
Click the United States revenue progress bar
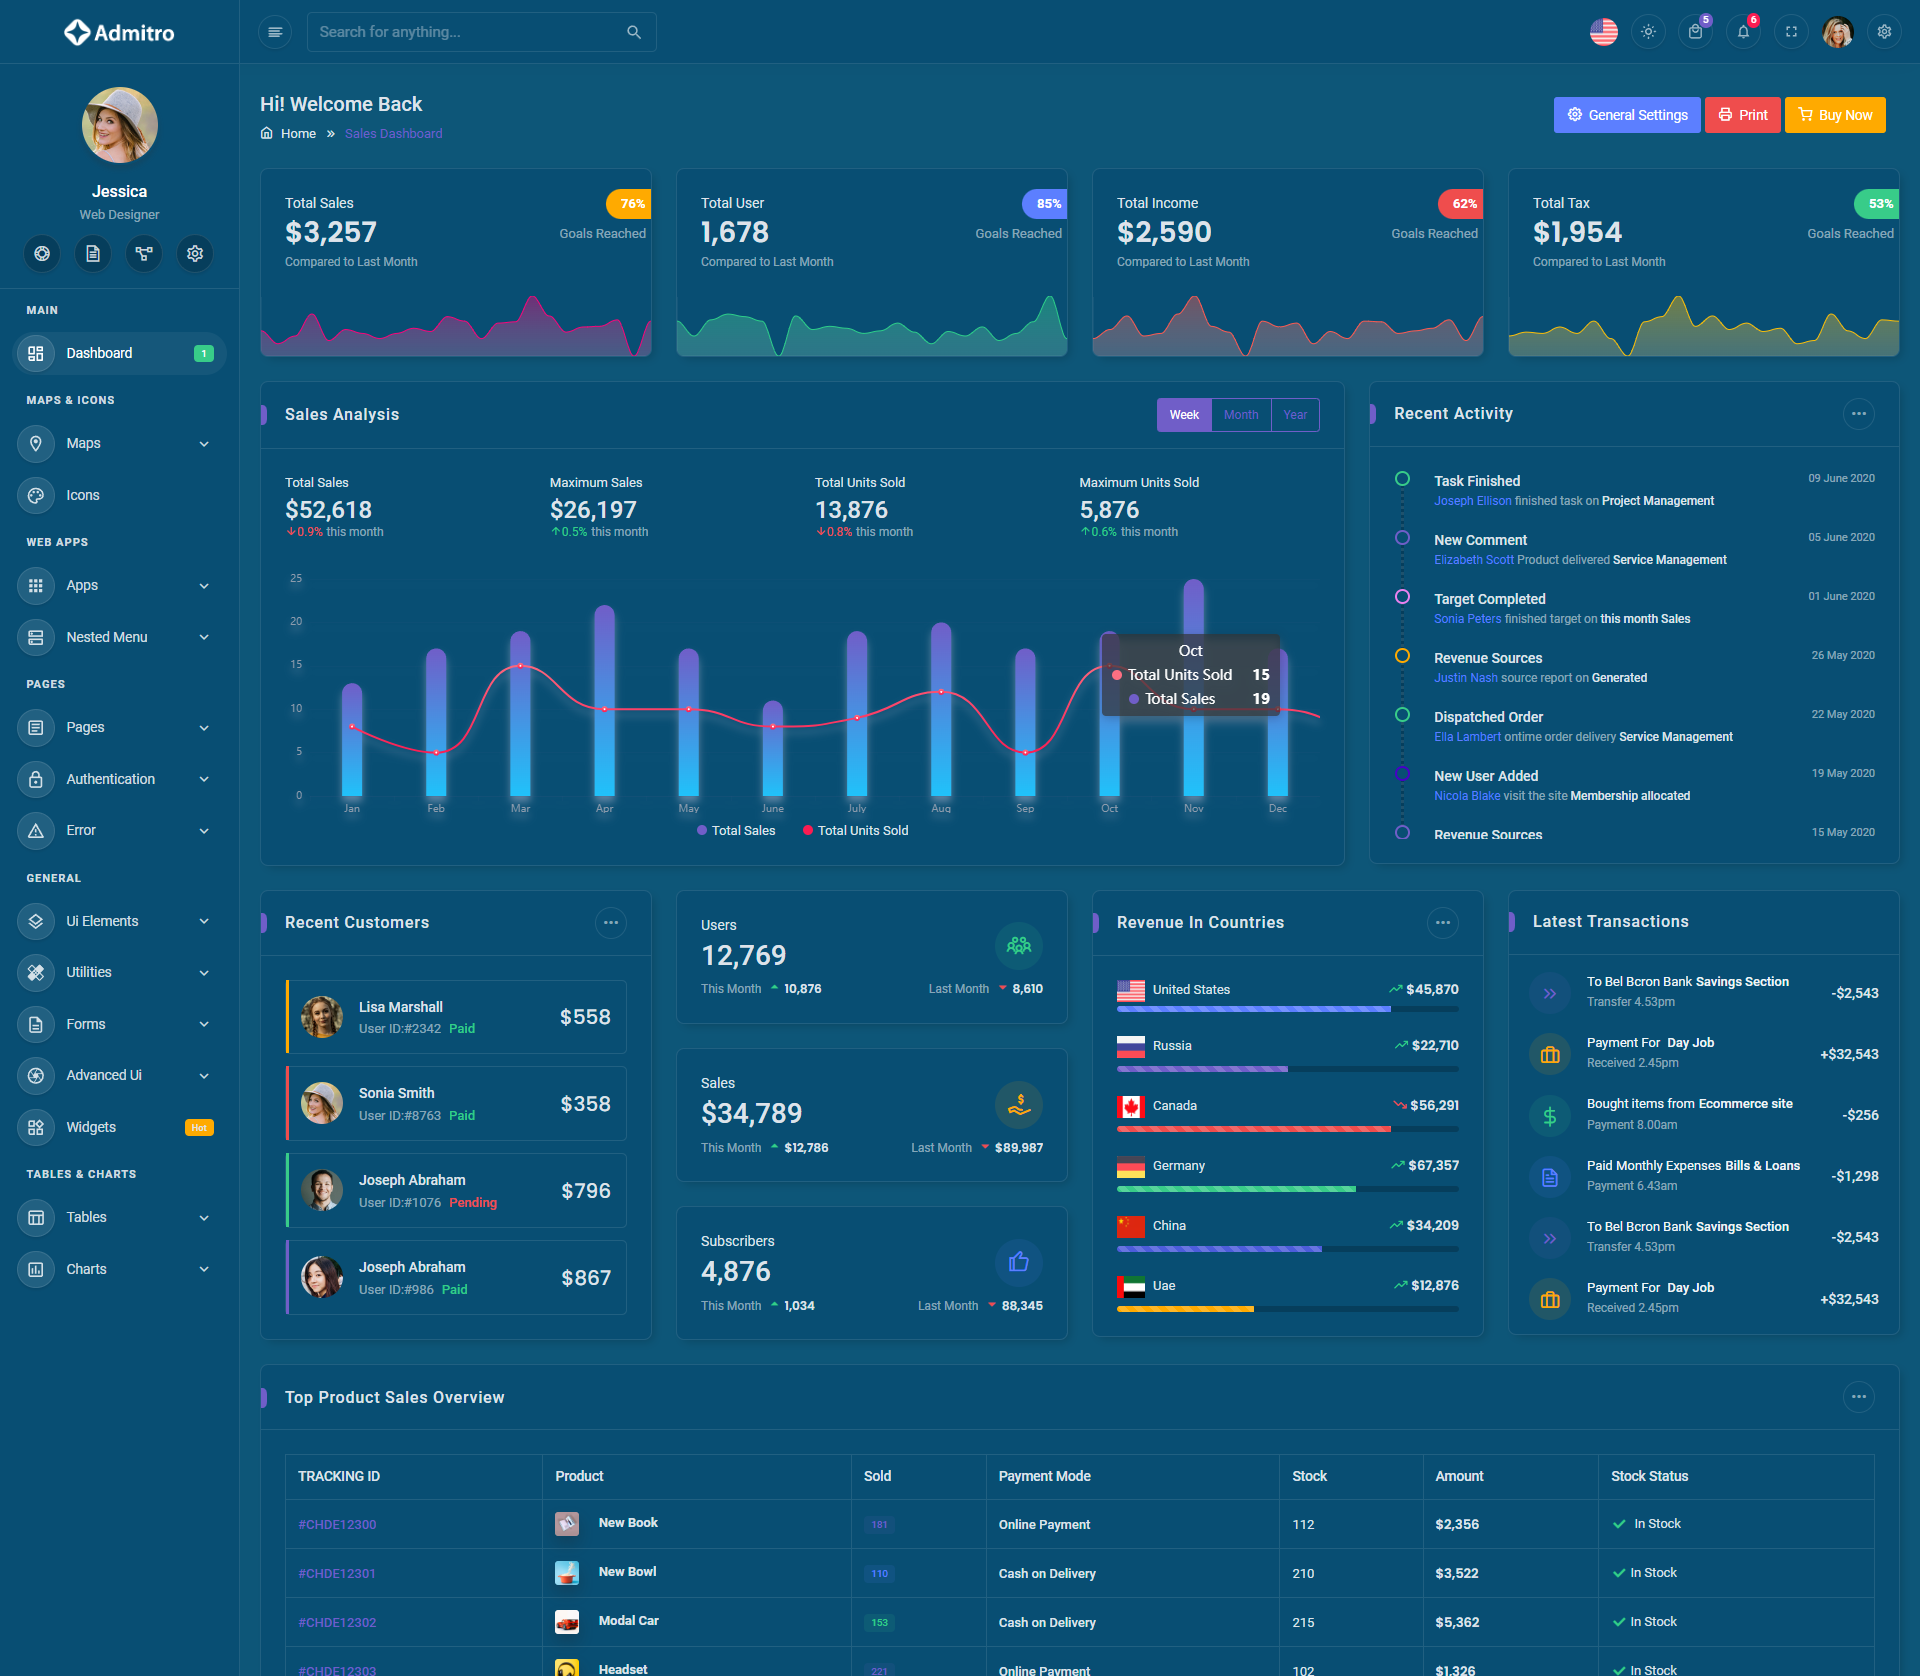(x=1287, y=1010)
